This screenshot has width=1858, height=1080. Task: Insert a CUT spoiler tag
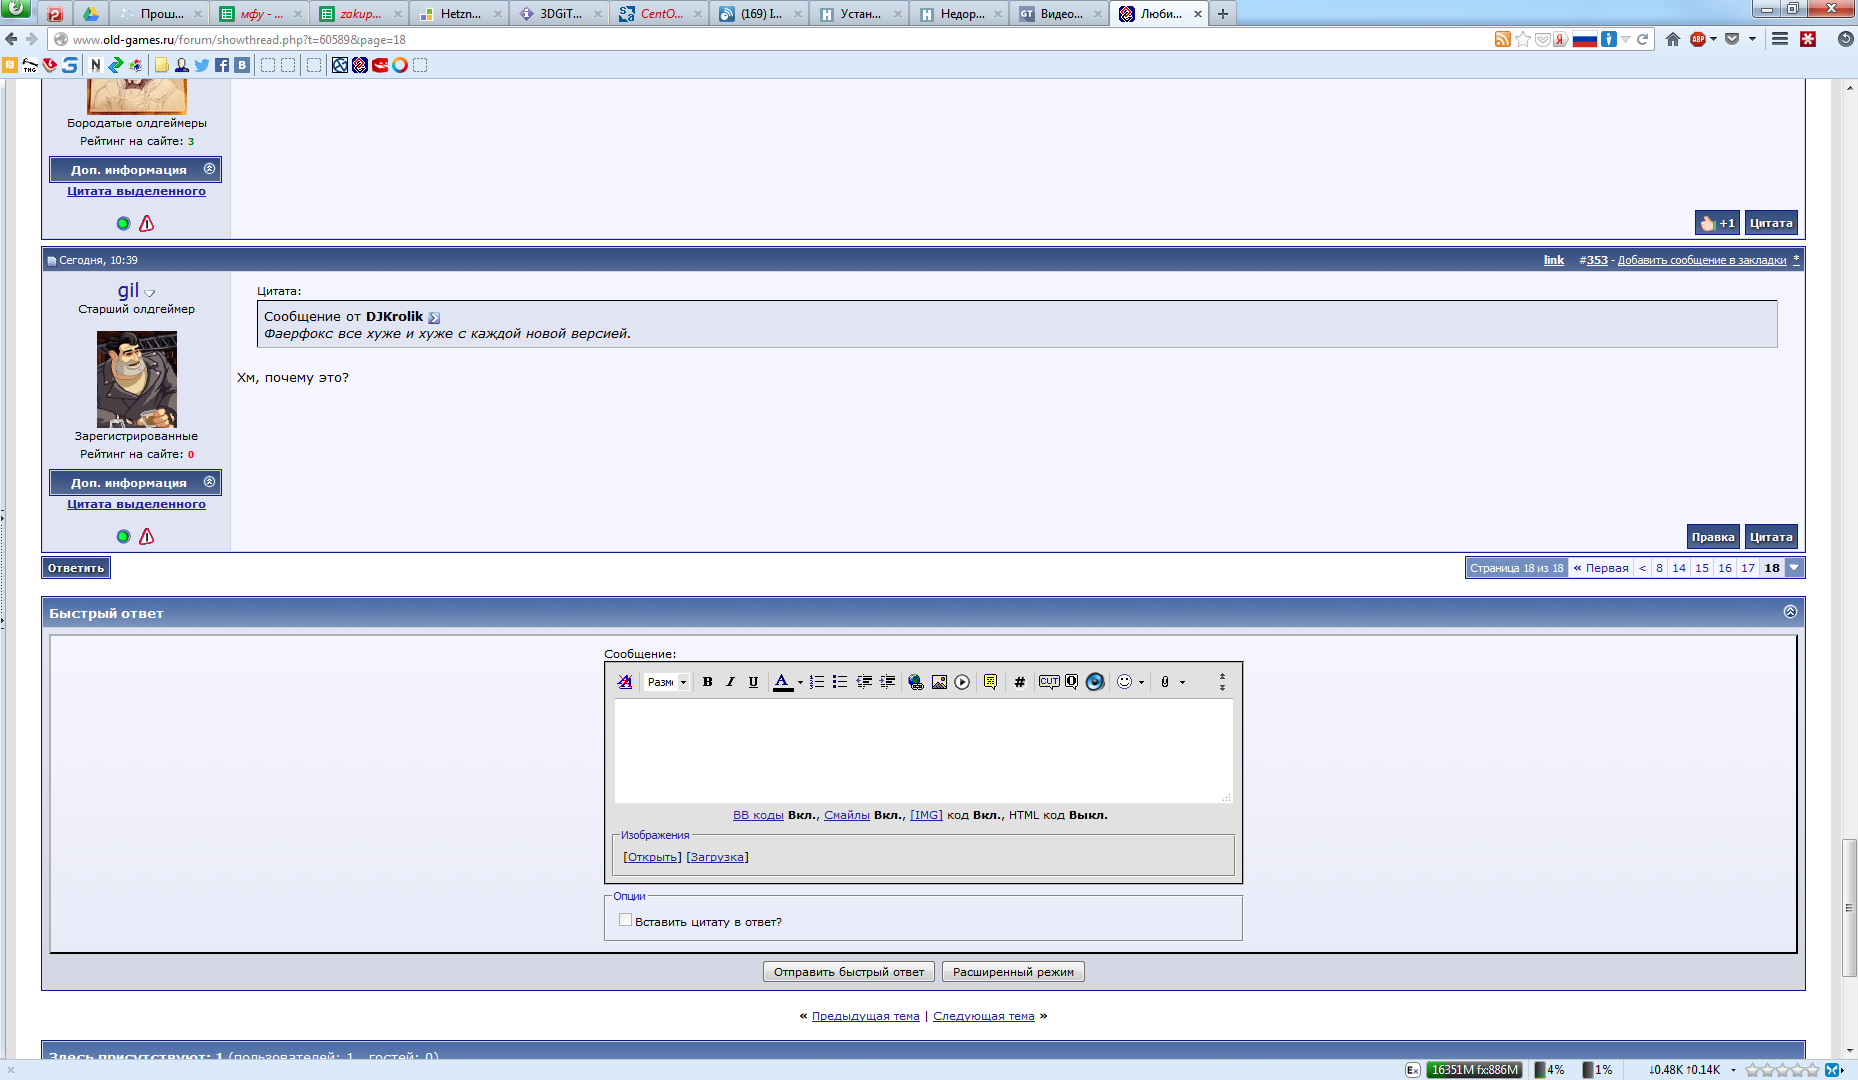1049,682
